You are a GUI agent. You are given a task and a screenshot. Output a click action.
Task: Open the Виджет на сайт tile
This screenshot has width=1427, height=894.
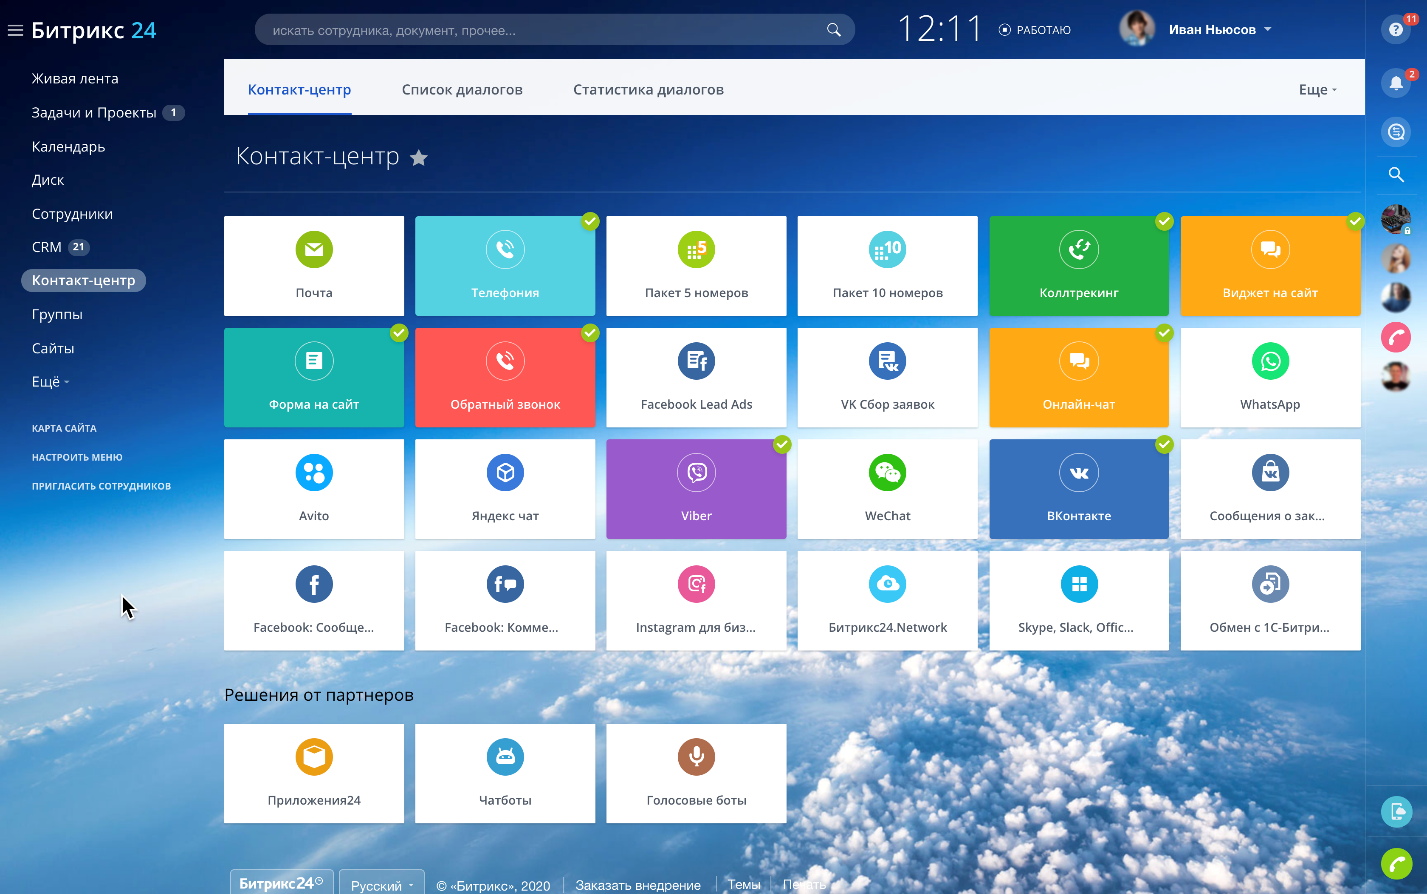[1271, 266]
